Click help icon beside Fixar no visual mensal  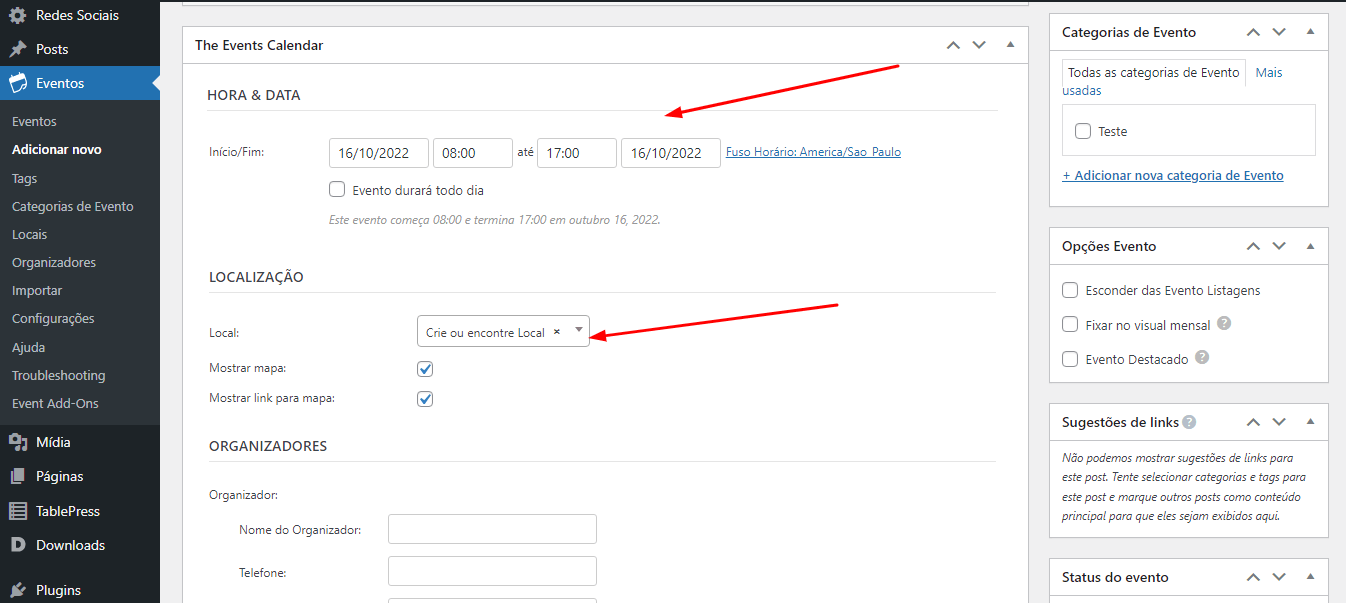(1224, 324)
